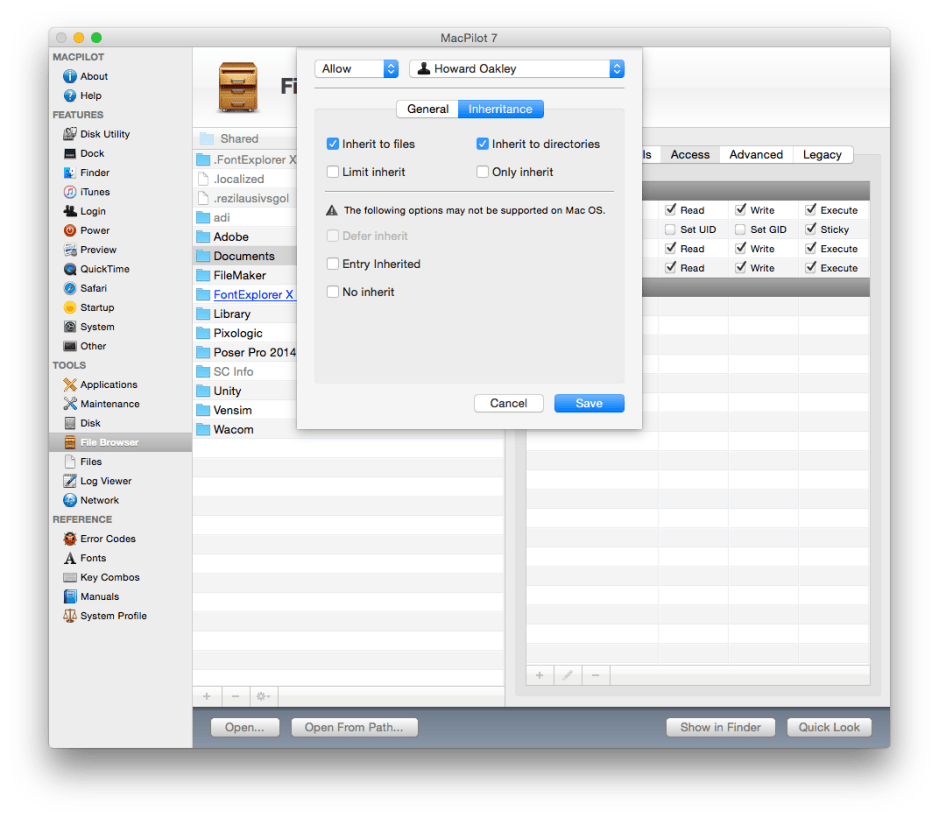The height and width of the screenshot is (818, 939).
Task: Select the Maintenance tool
Action: click(106, 403)
